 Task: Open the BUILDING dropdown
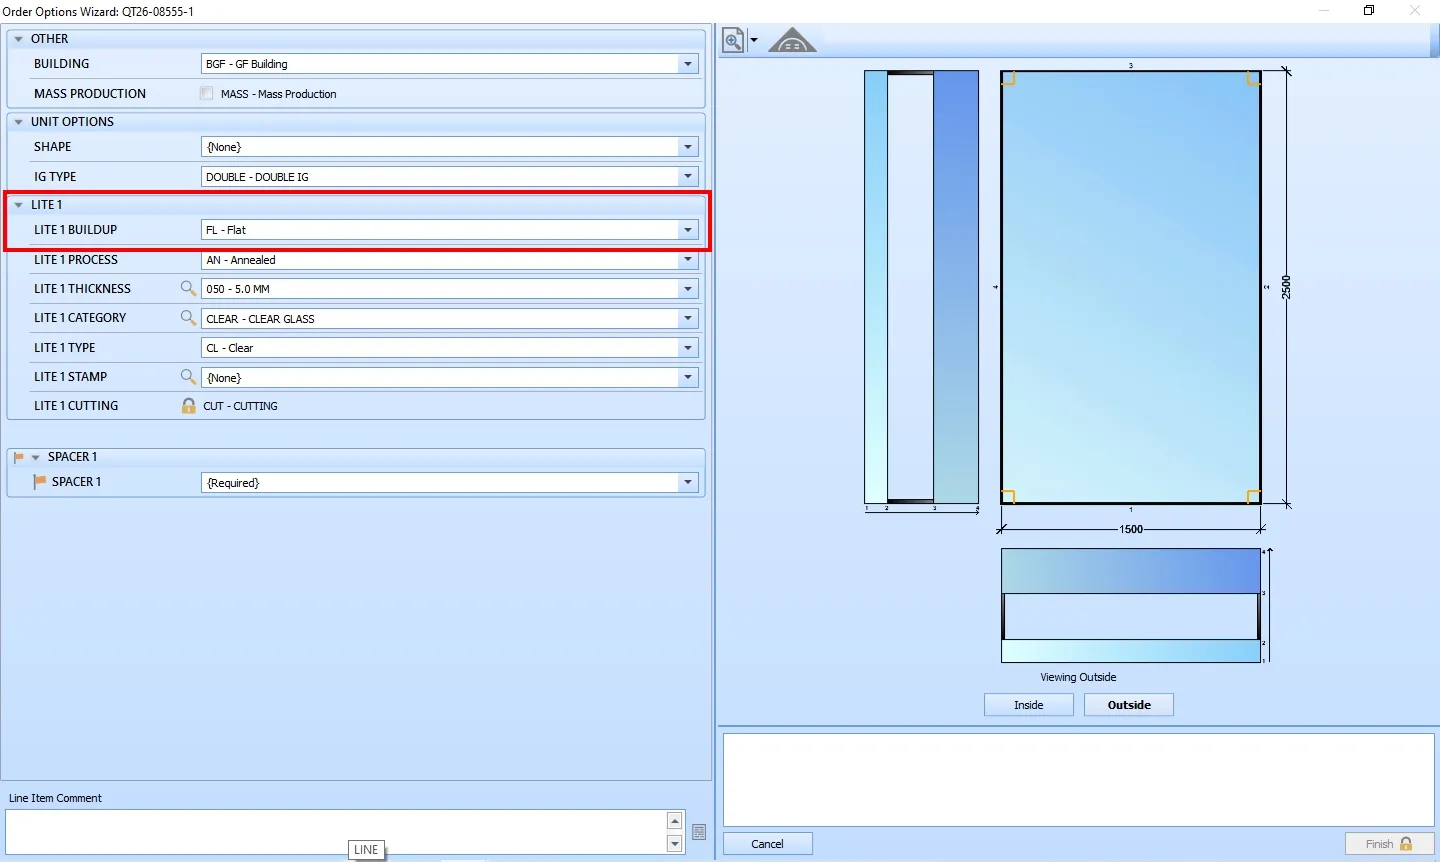[x=688, y=64]
